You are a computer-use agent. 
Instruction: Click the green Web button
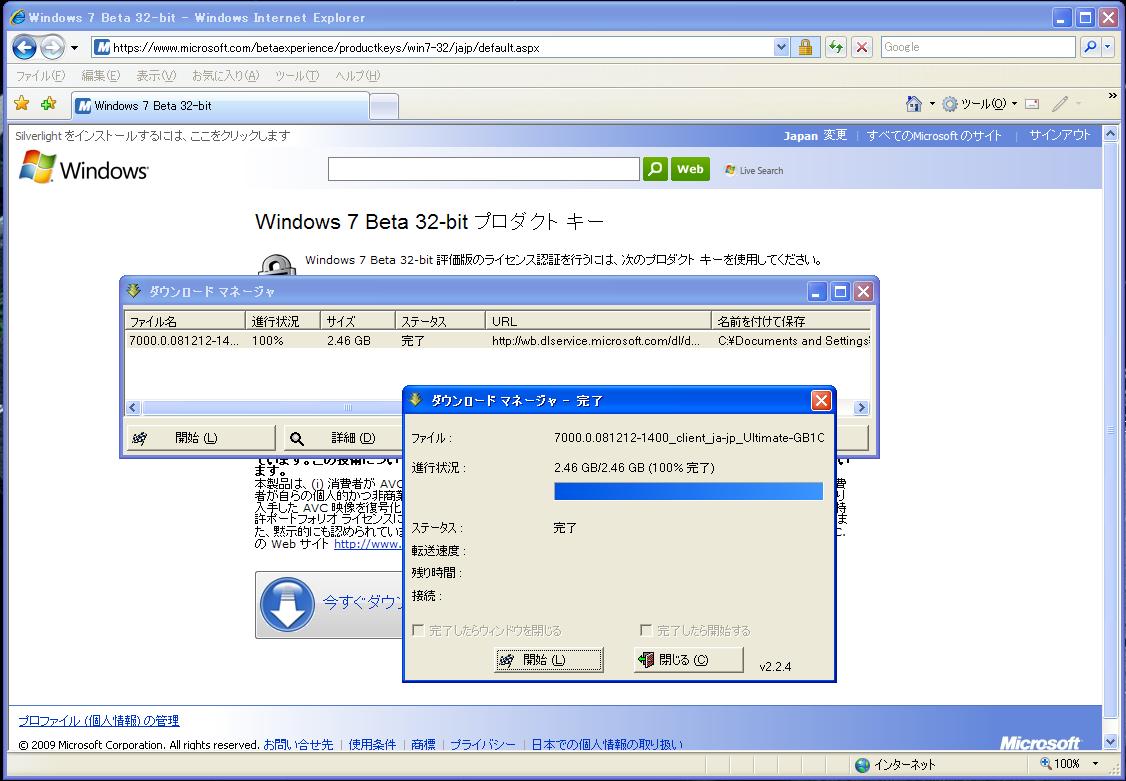pyautogui.click(x=690, y=169)
